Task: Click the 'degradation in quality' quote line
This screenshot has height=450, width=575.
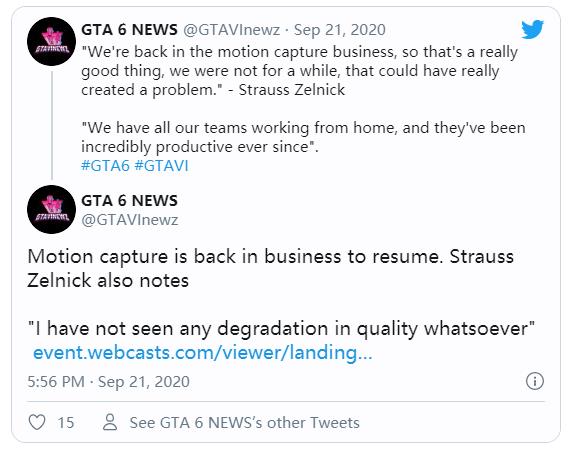Action: (282, 329)
